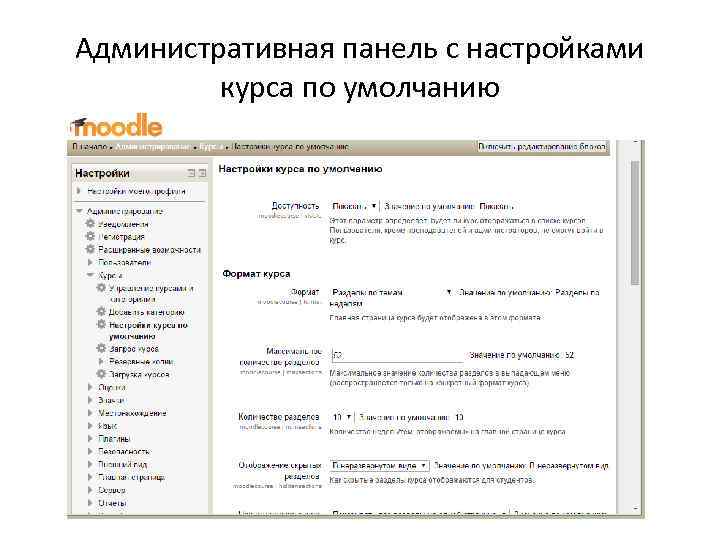Click gear icon beside Расширенные возможности

point(90,249)
